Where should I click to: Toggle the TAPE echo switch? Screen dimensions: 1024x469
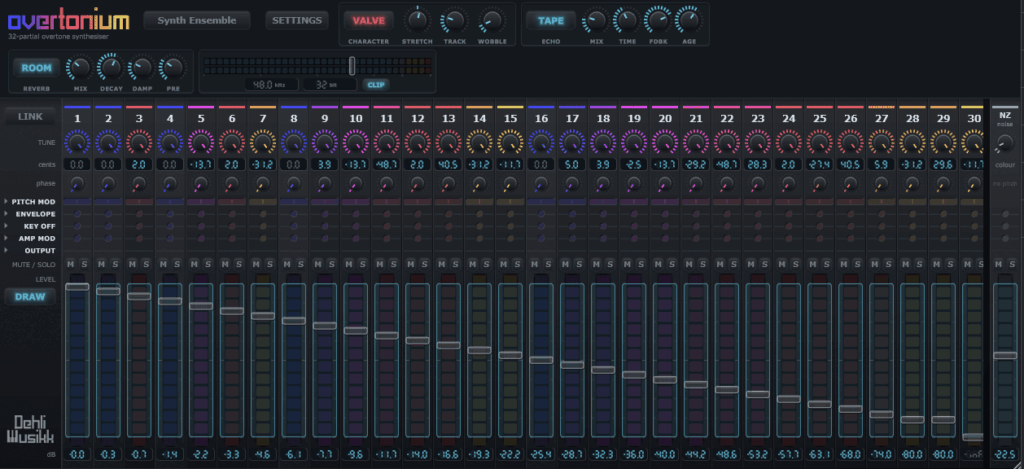click(x=551, y=20)
